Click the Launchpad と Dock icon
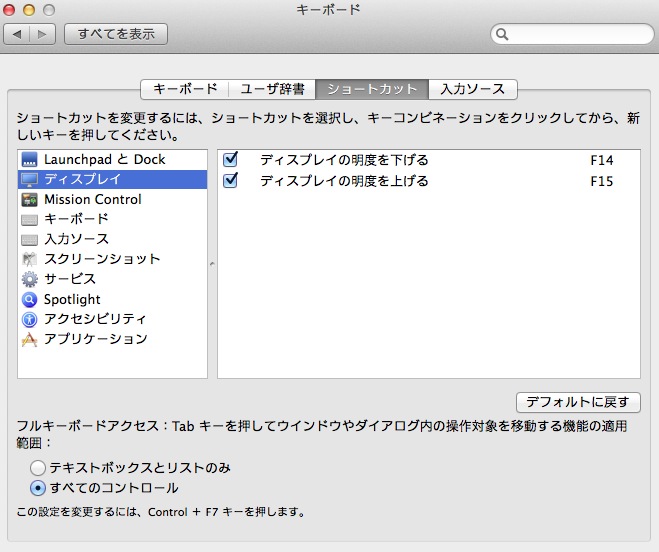This screenshot has width=659, height=552. [29, 159]
